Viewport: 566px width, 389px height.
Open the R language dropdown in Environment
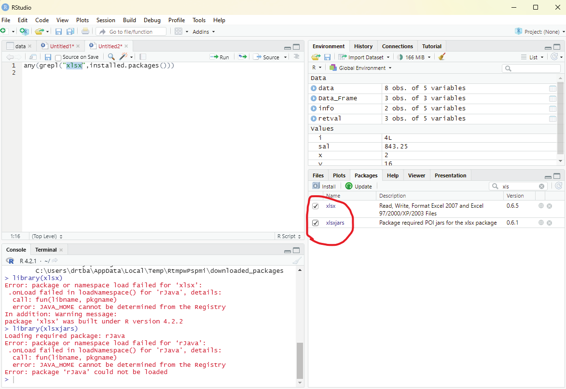(317, 67)
